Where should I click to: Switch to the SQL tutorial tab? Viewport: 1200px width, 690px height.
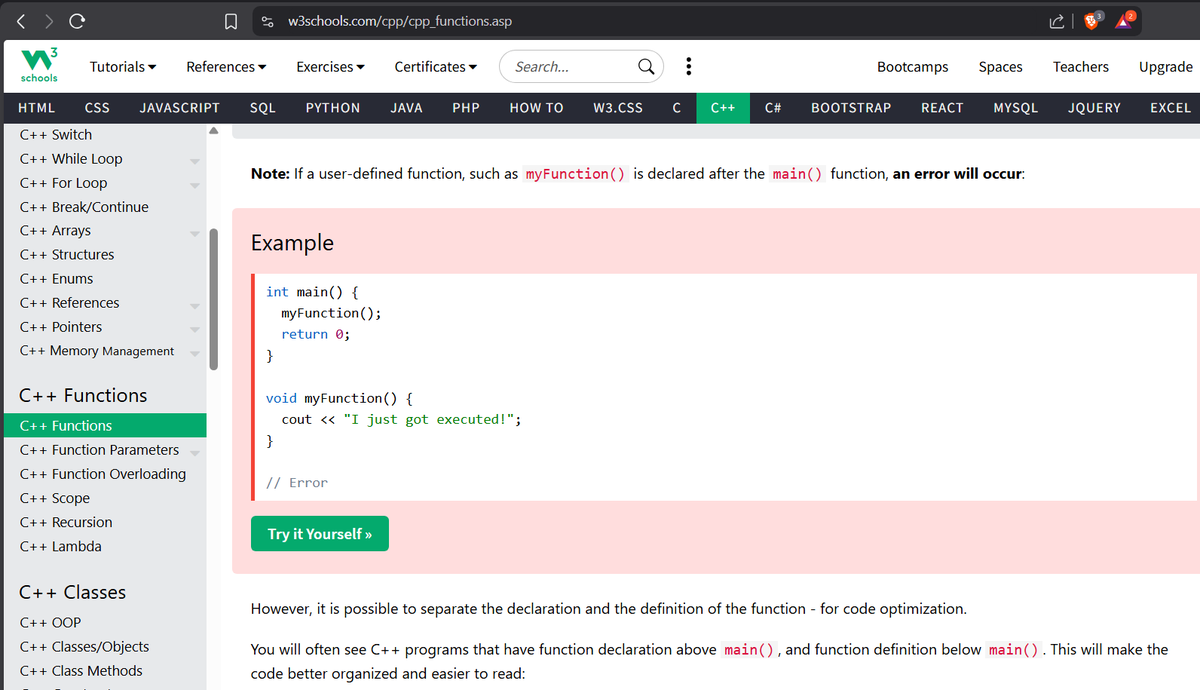point(262,107)
